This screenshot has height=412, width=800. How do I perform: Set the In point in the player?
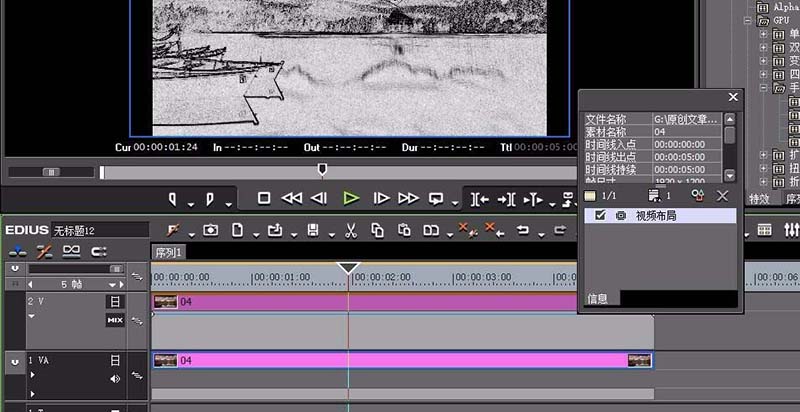tap(172, 199)
